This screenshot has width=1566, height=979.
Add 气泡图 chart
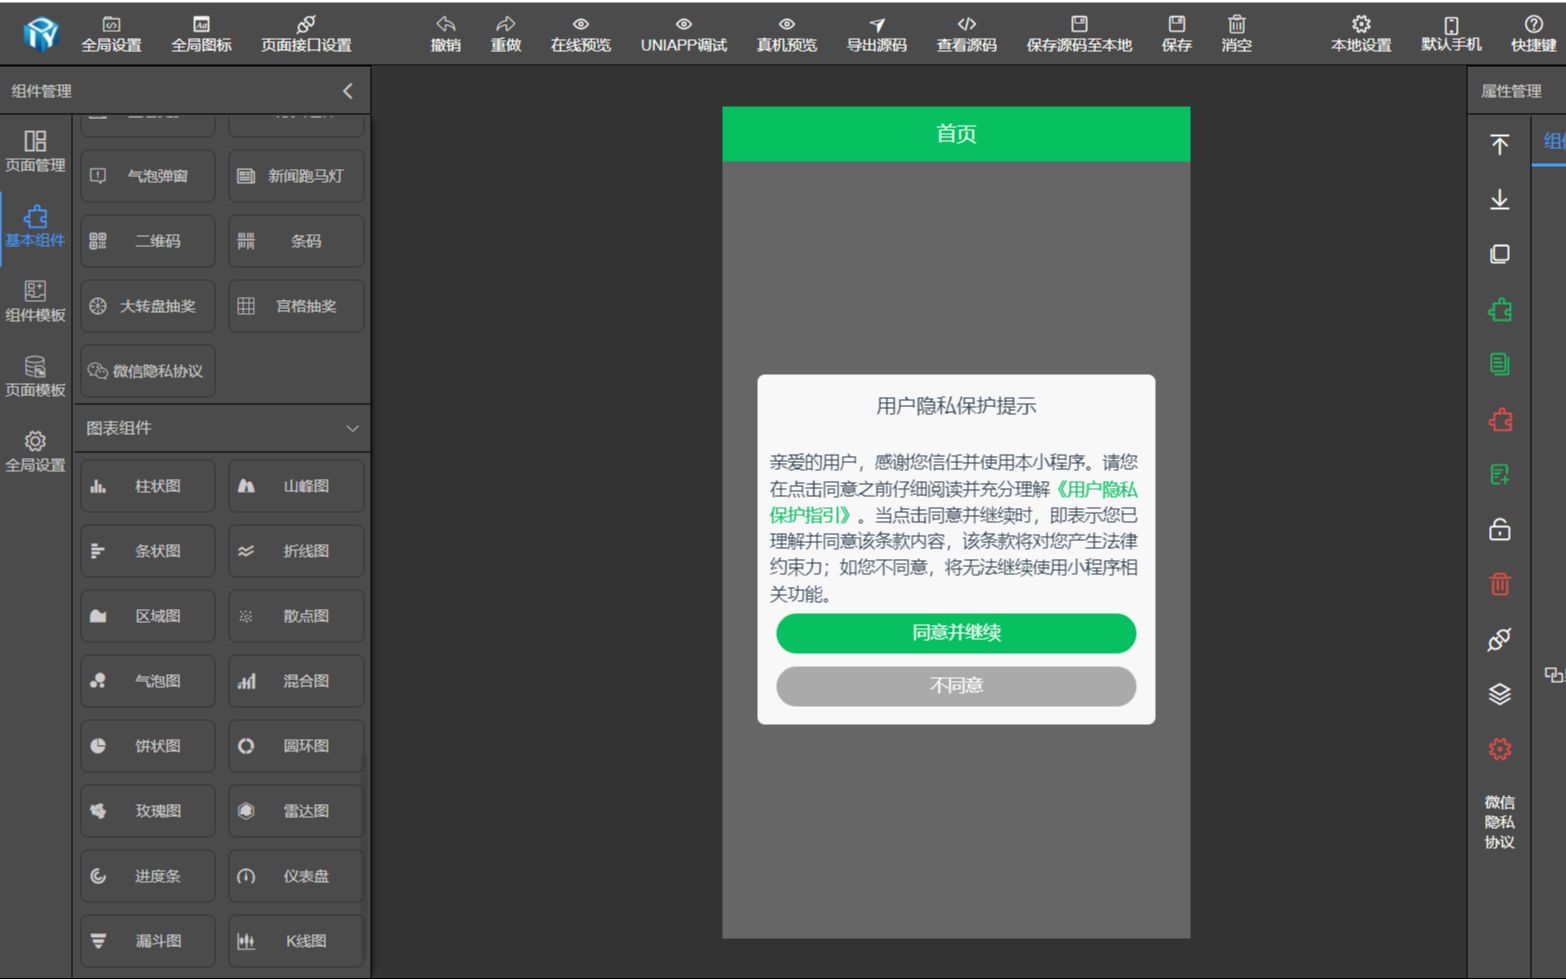[148, 681]
